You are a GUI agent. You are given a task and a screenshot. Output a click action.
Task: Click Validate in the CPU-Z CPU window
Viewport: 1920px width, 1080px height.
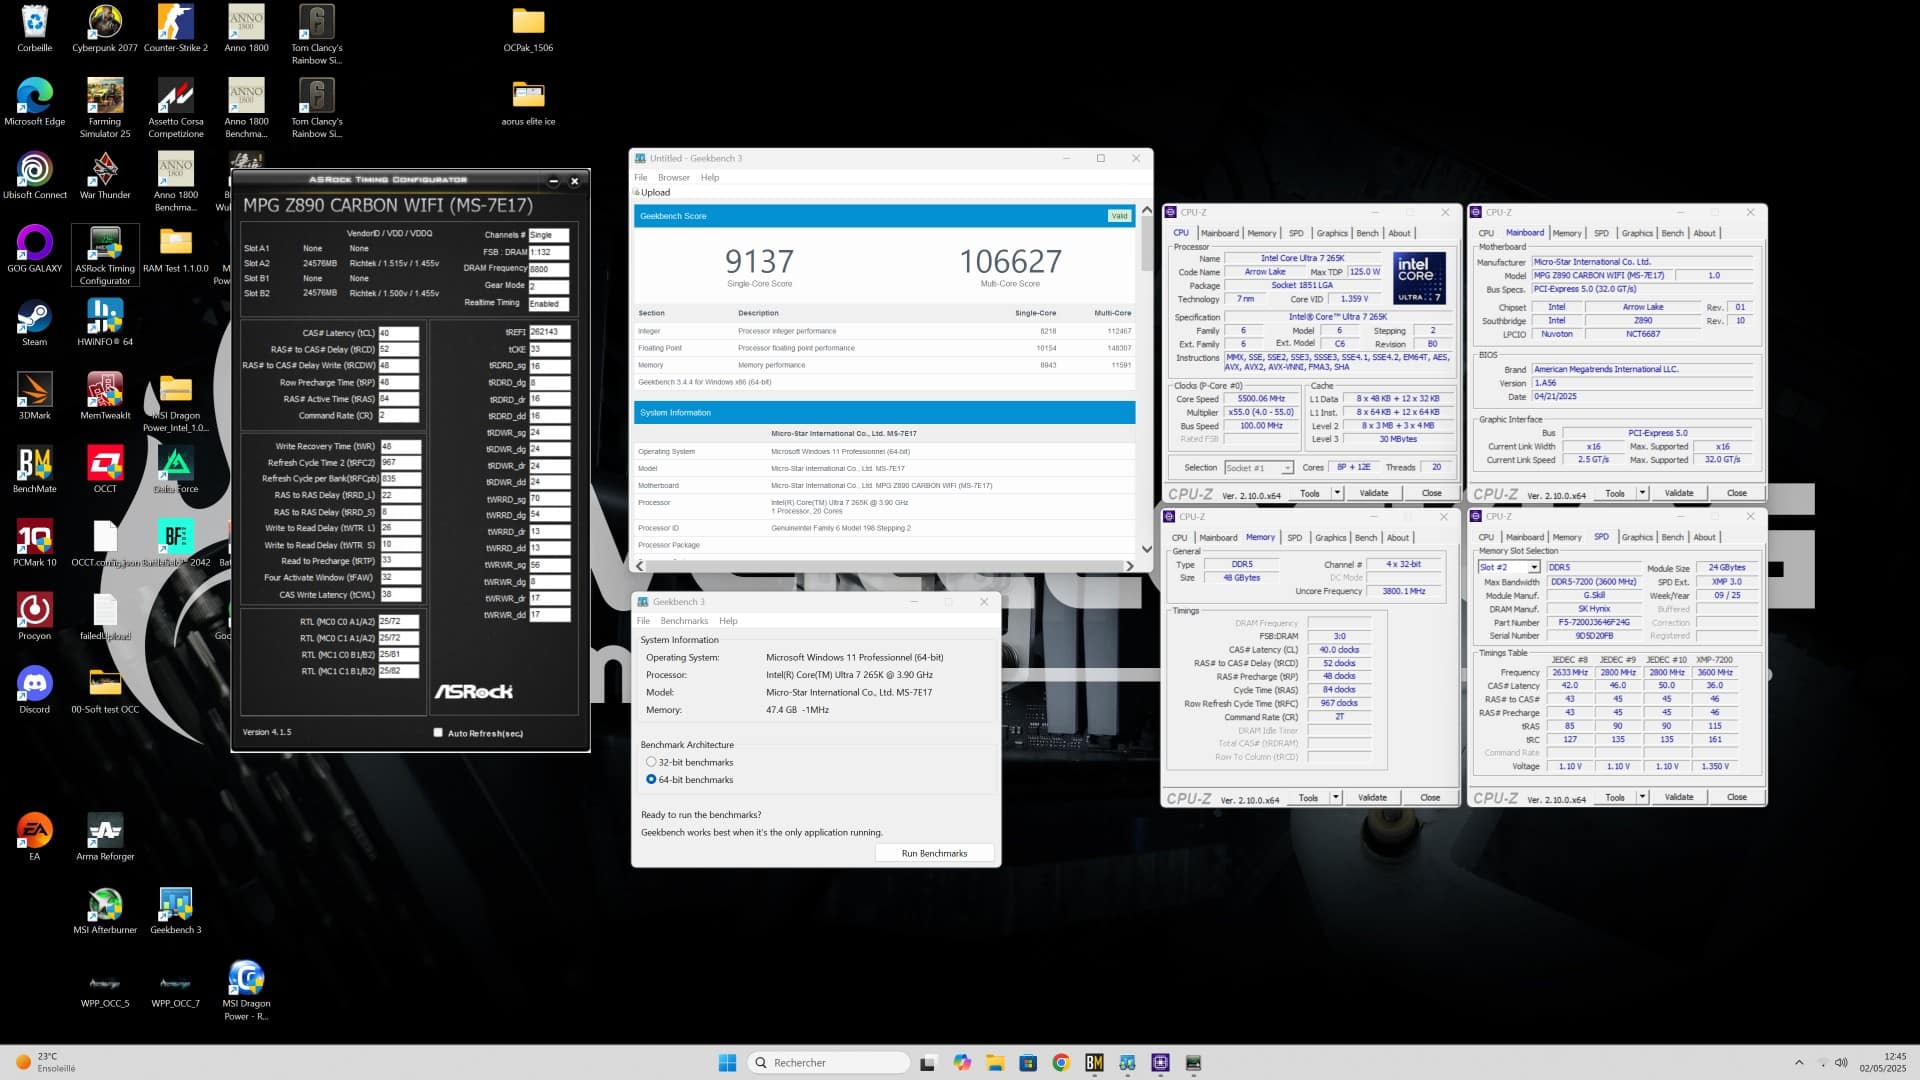1374,493
